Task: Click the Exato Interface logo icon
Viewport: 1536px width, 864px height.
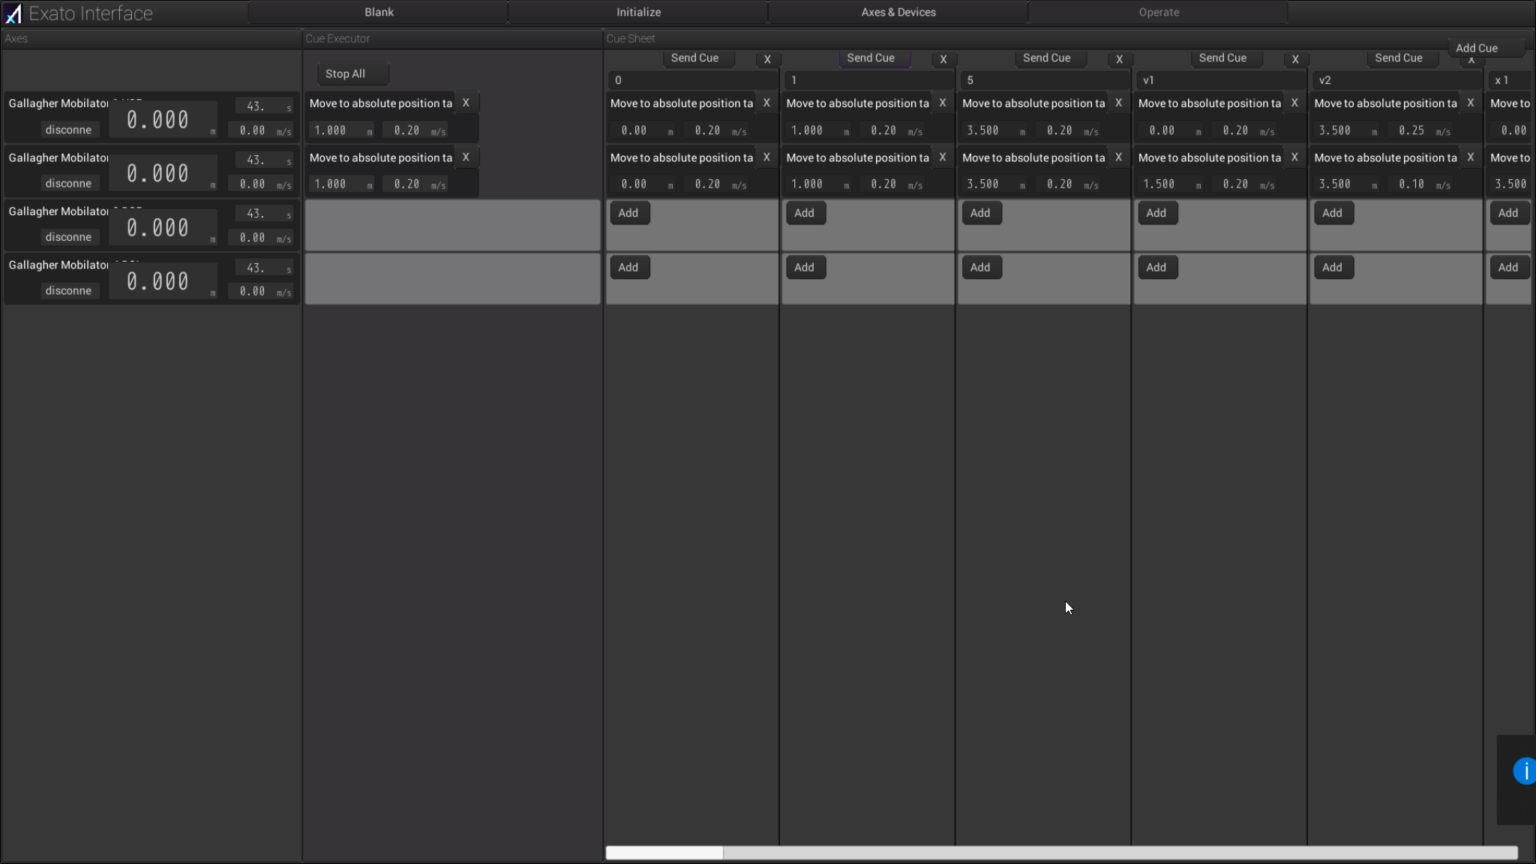Action: [x=13, y=12]
